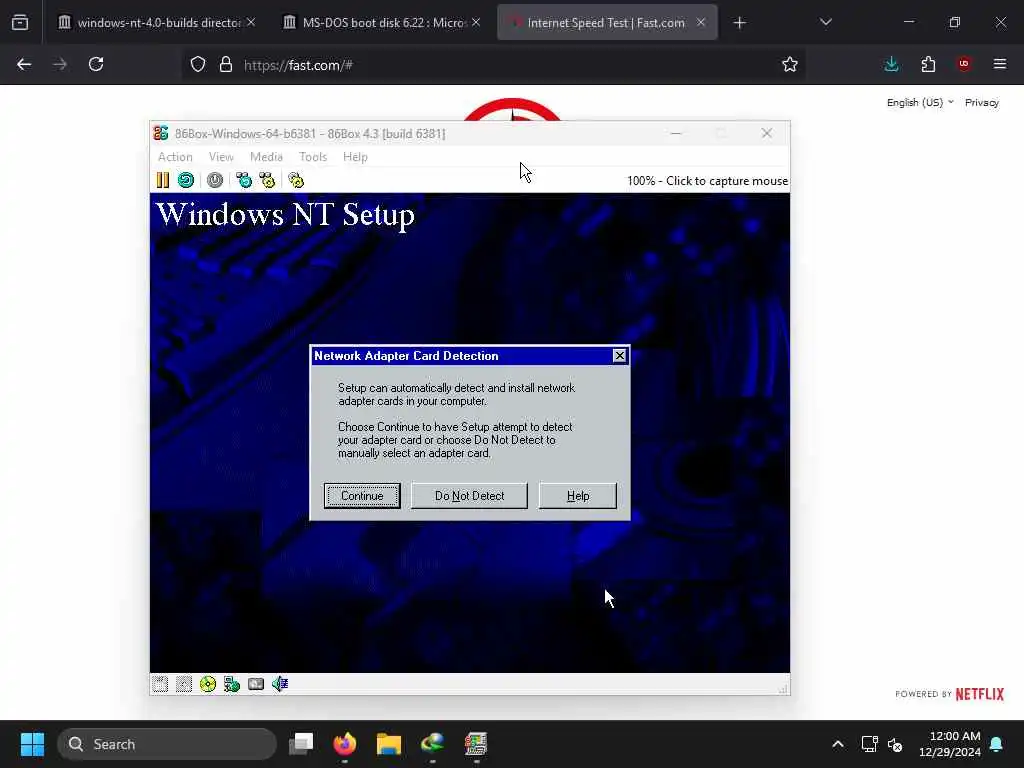Open File Explorer from the taskbar
1024x768 pixels.
(x=389, y=744)
